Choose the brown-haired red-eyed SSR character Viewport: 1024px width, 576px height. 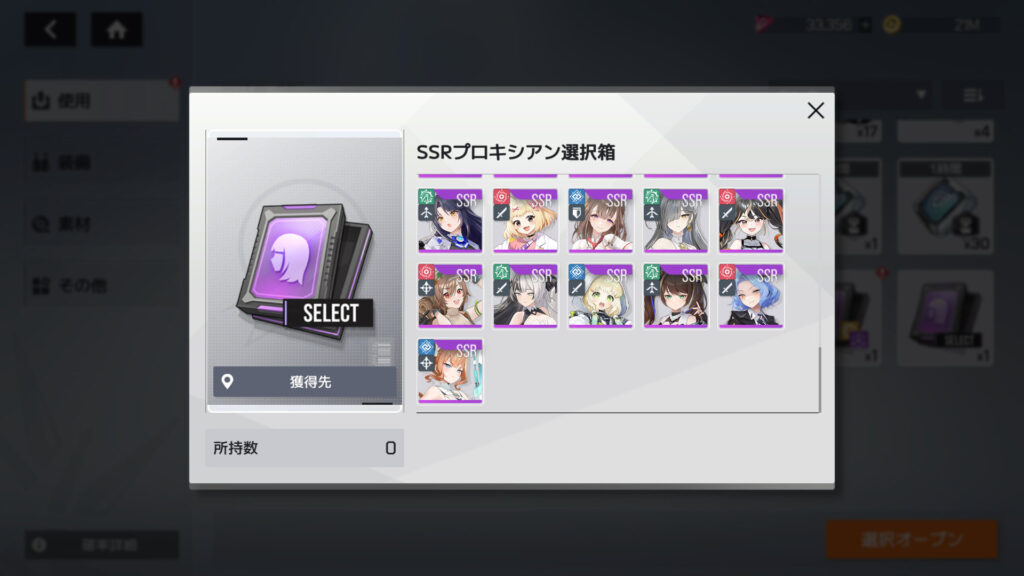pos(450,296)
